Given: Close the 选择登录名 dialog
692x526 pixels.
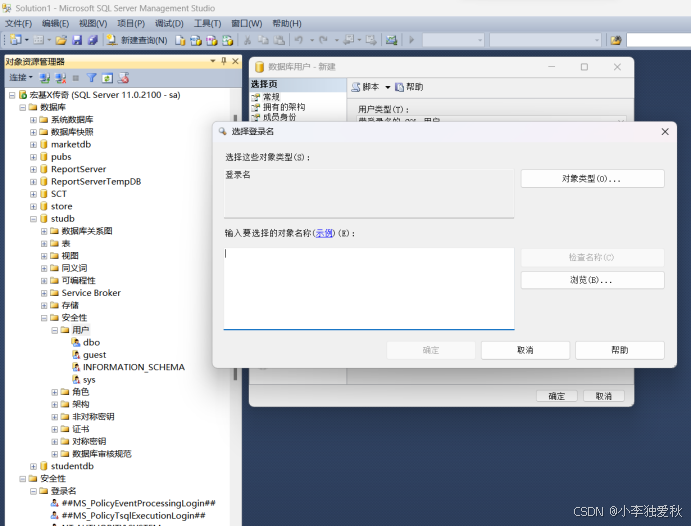Looking at the screenshot, I should click(x=665, y=132).
